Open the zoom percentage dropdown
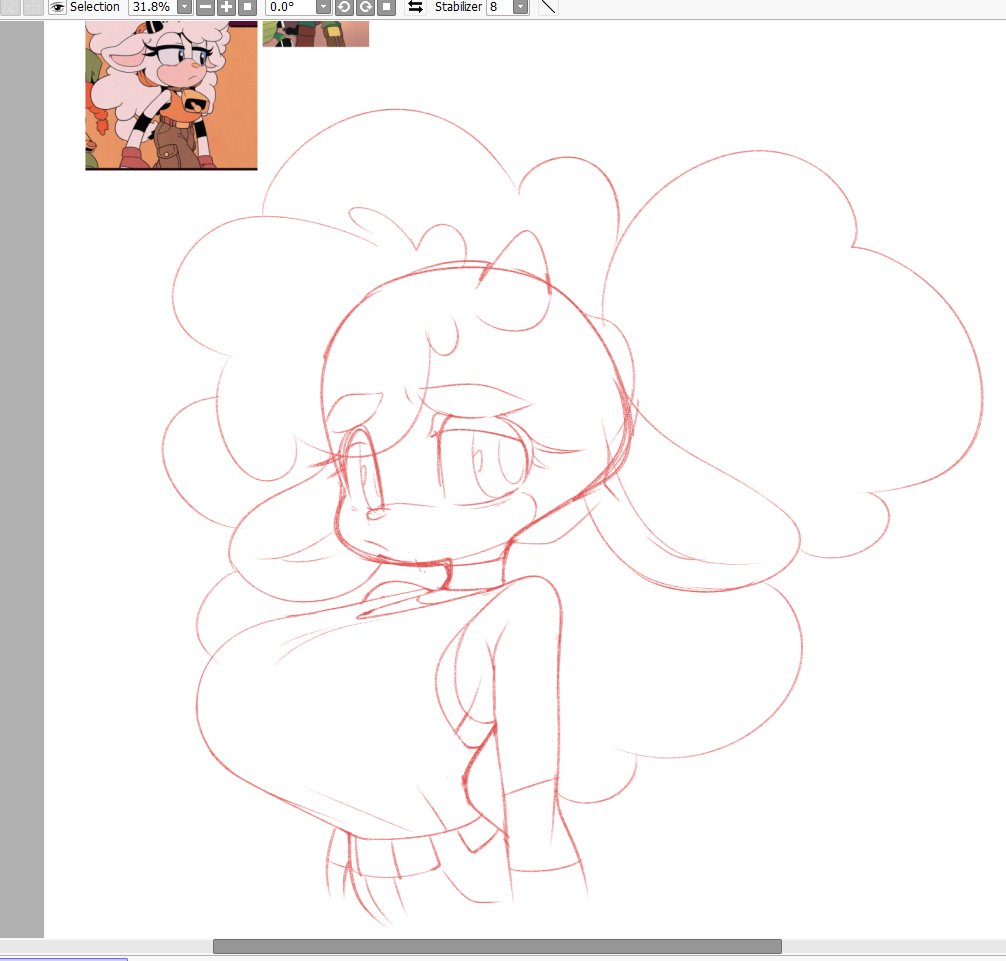This screenshot has width=1006, height=961. coord(184,7)
